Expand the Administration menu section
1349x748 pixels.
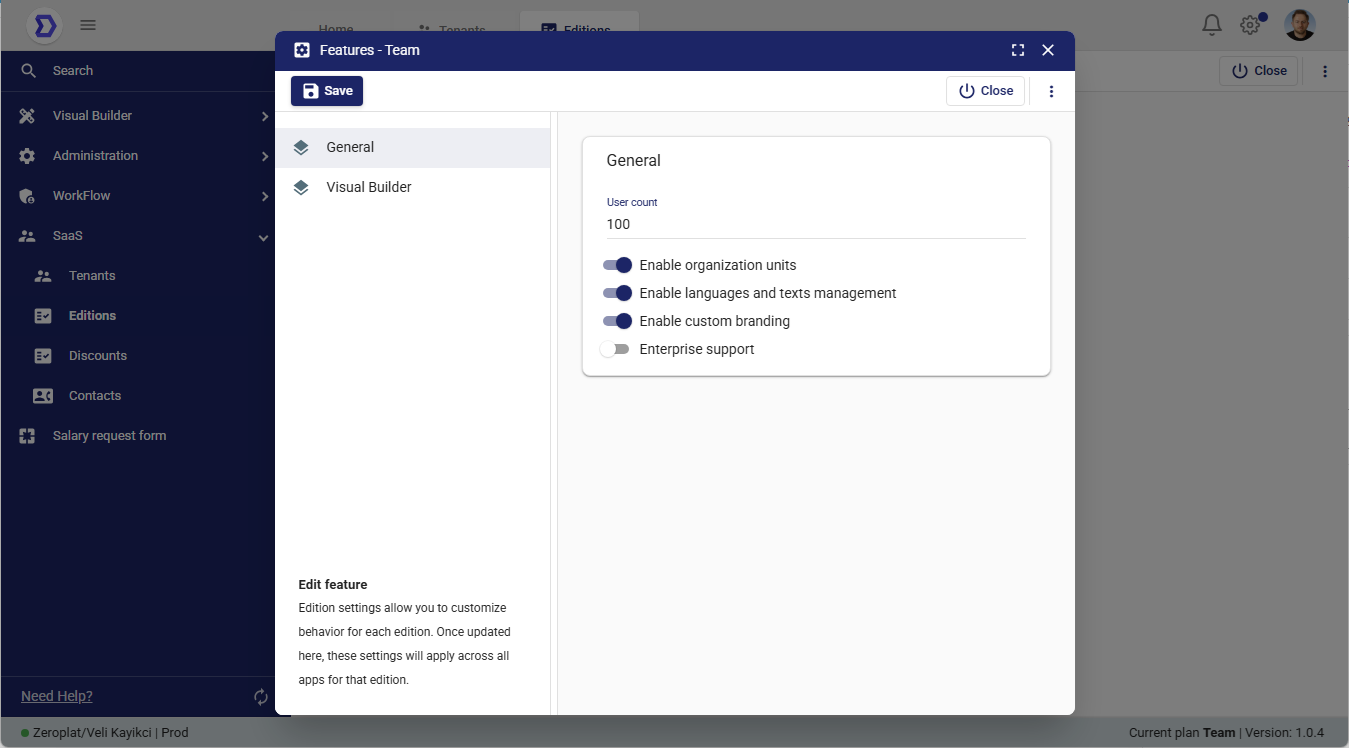(x=96, y=156)
